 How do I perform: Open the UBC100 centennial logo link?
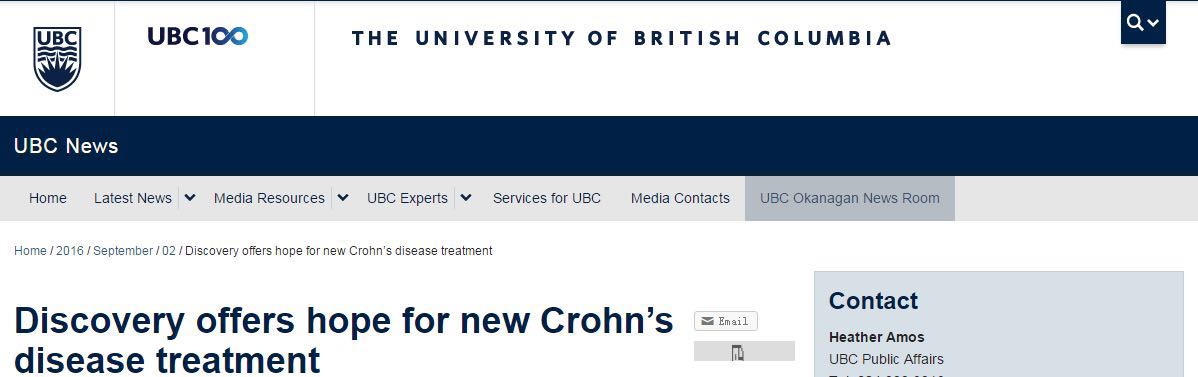[198, 36]
